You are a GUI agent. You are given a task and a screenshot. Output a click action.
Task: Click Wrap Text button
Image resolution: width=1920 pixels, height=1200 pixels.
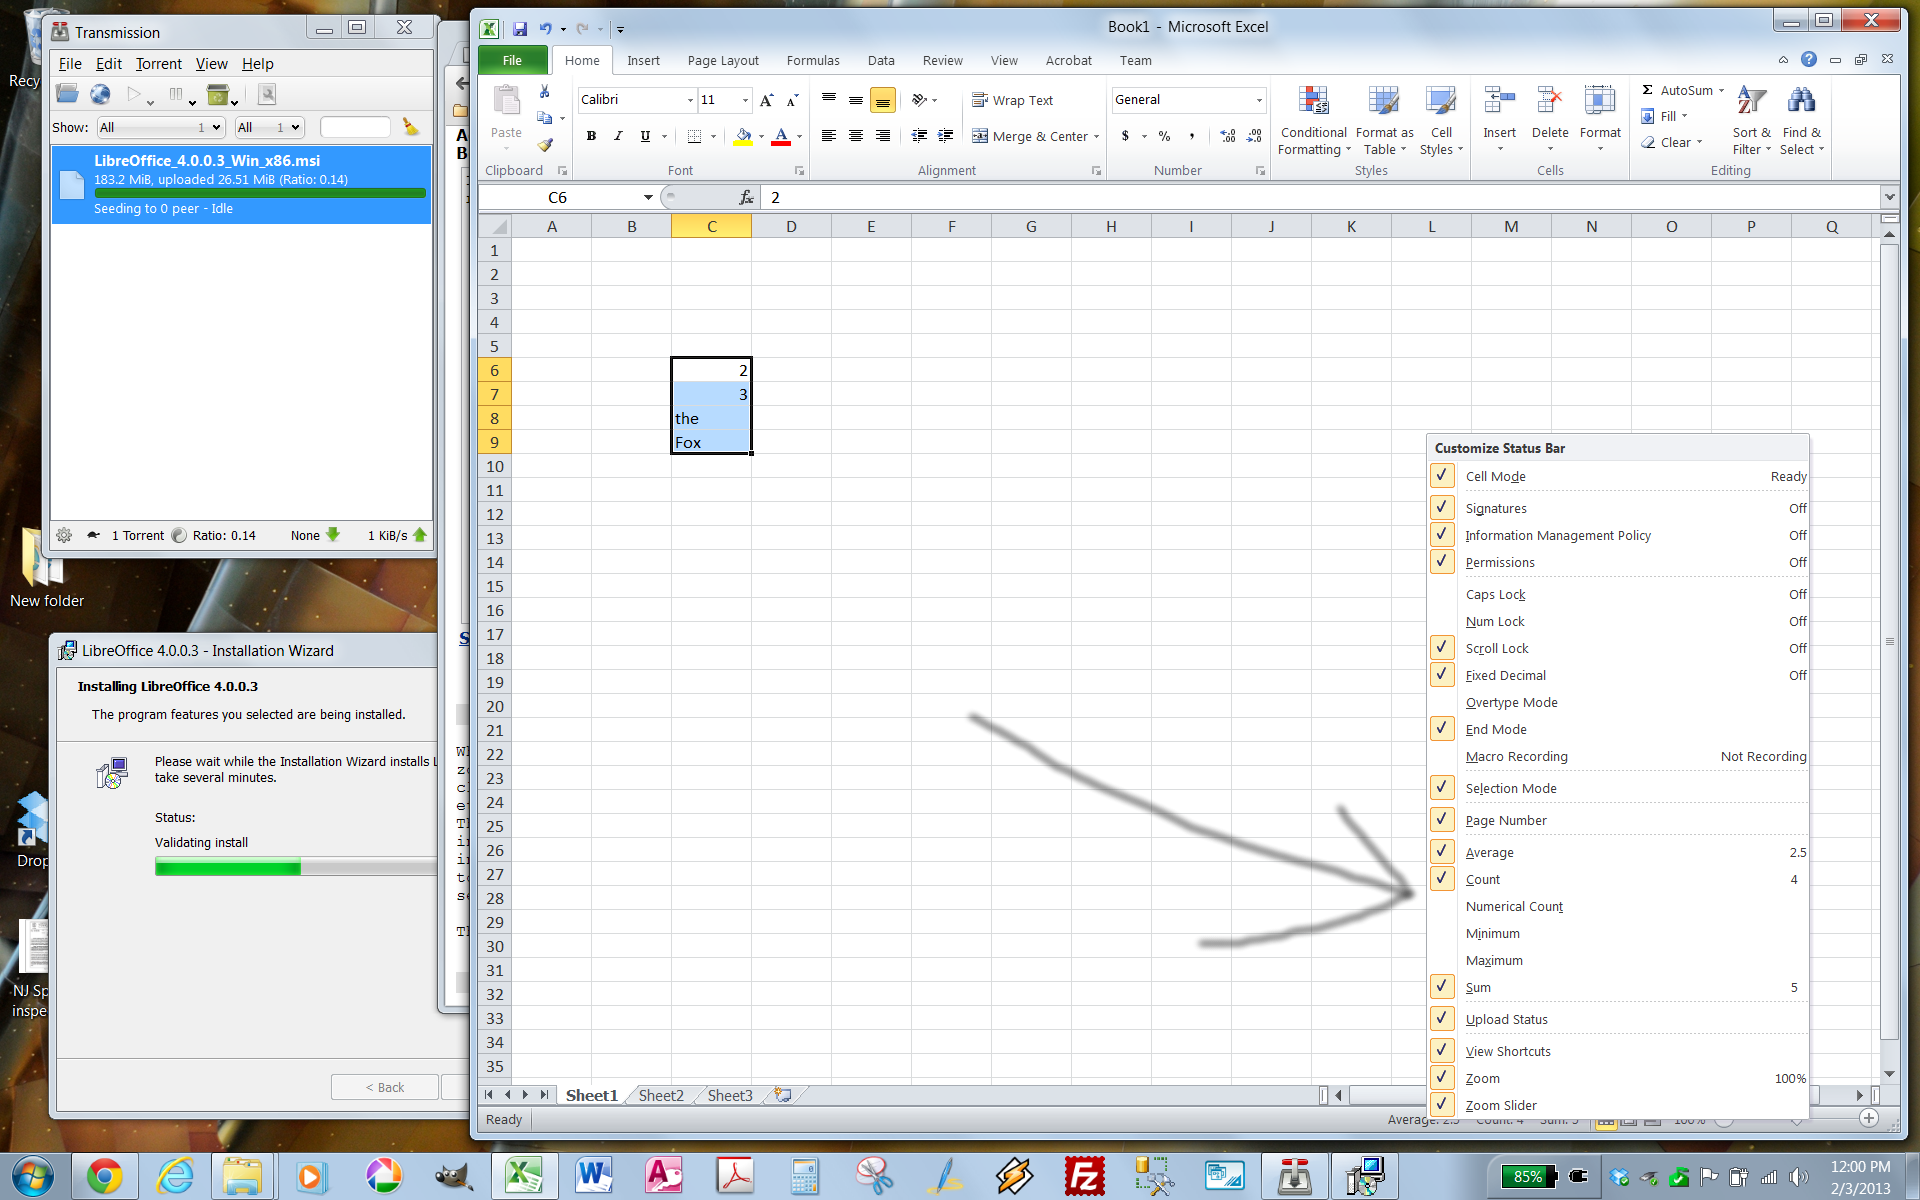[1012, 100]
